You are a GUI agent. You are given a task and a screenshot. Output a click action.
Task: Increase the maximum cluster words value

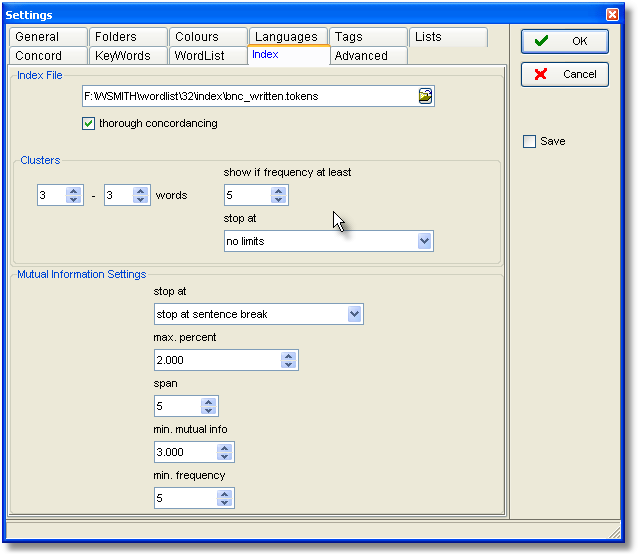click(141, 191)
